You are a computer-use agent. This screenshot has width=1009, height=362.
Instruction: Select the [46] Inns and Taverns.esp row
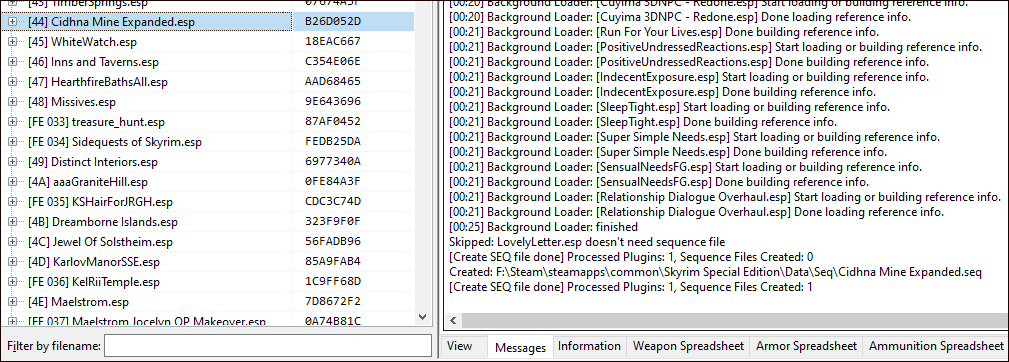208,62
